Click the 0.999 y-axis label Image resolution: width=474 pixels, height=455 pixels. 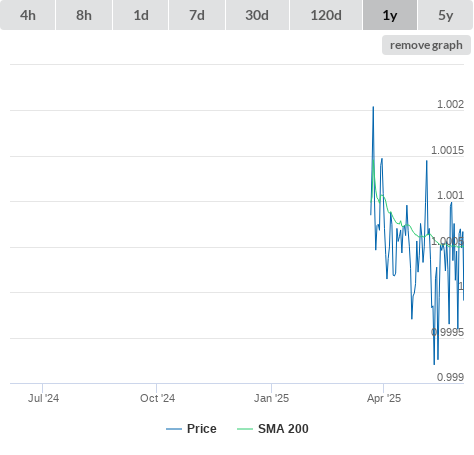[450, 377]
